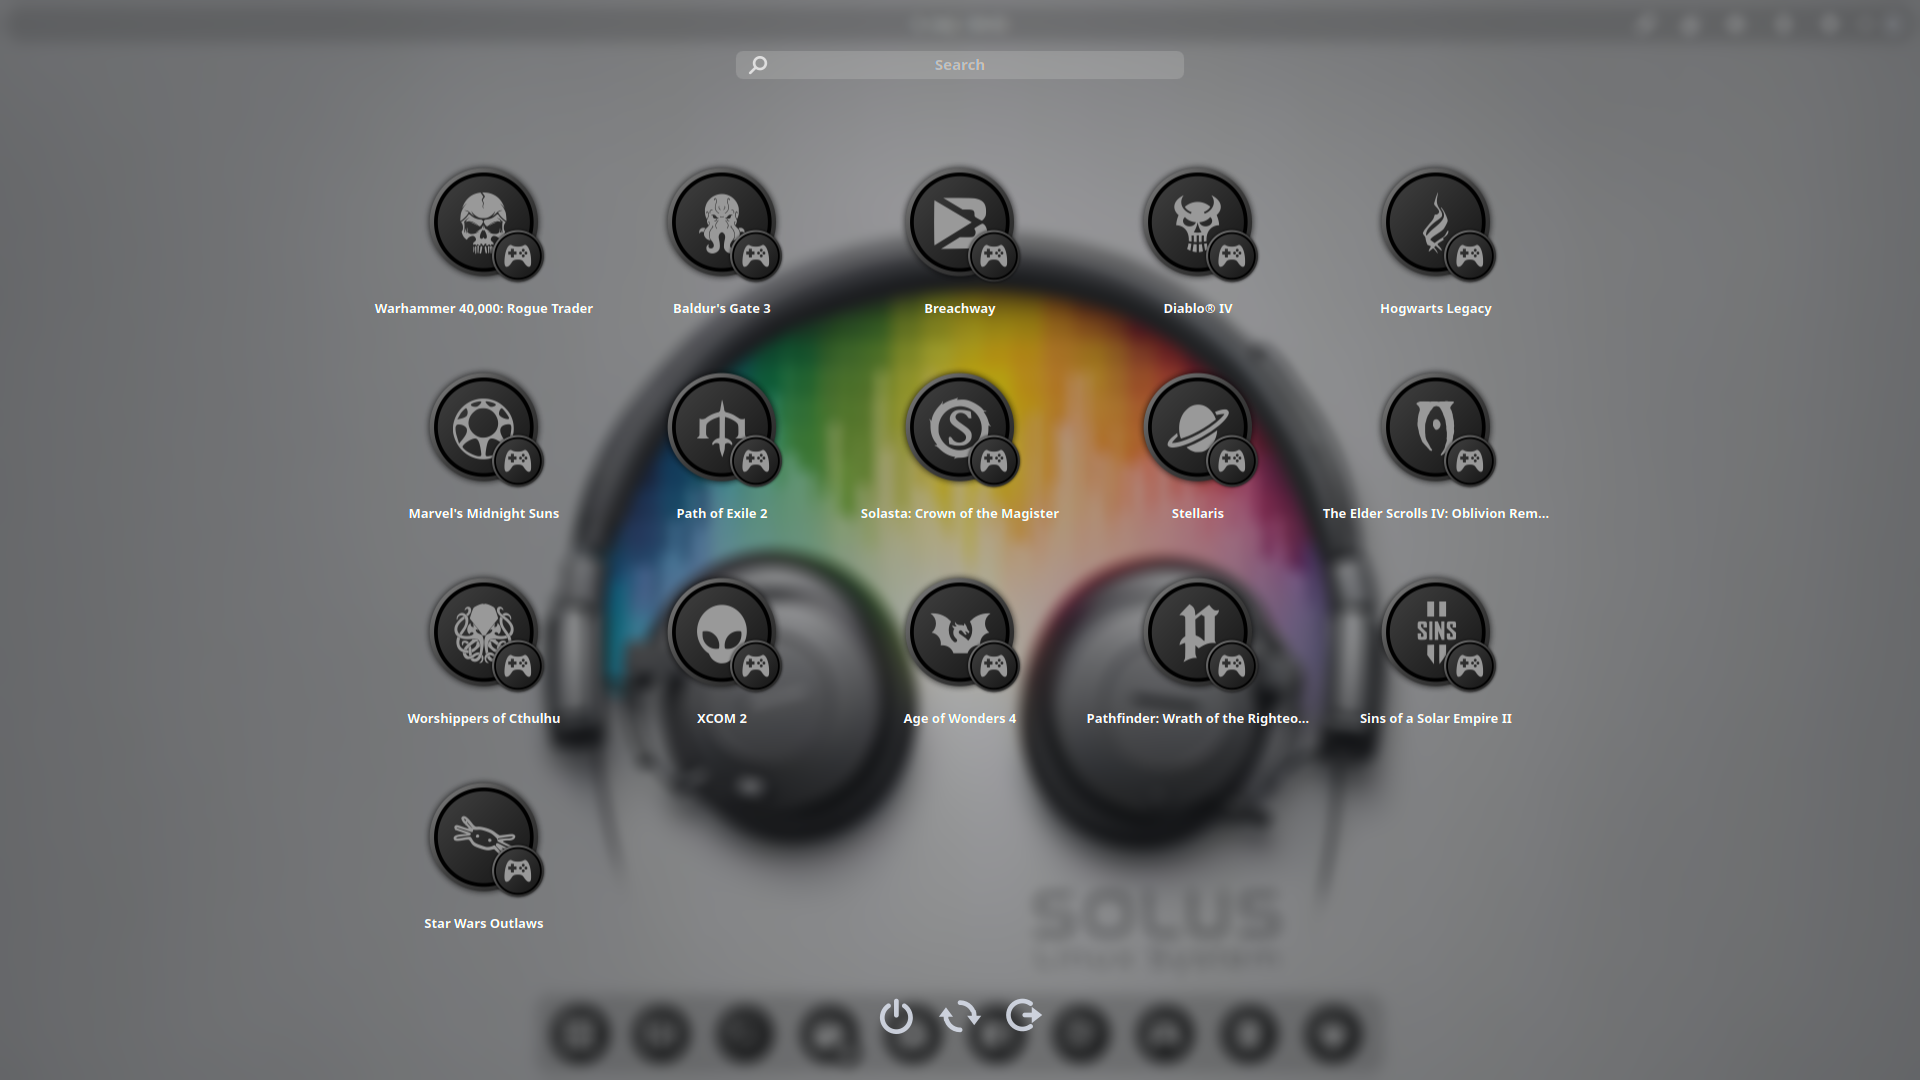The width and height of the screenshot is (1920, 1080).
Task: Click the restart button
Action: coord(960,1016)
